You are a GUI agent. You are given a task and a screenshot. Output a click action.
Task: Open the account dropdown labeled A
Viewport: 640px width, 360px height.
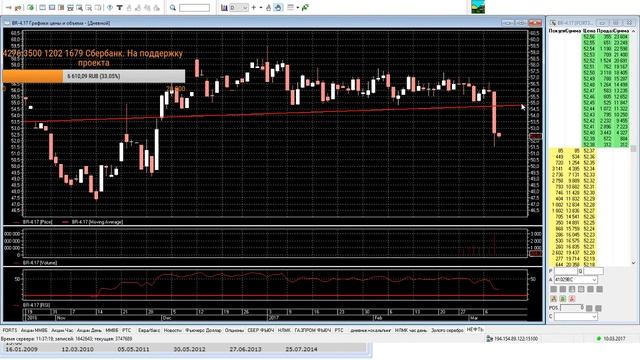tap(576, 280)
